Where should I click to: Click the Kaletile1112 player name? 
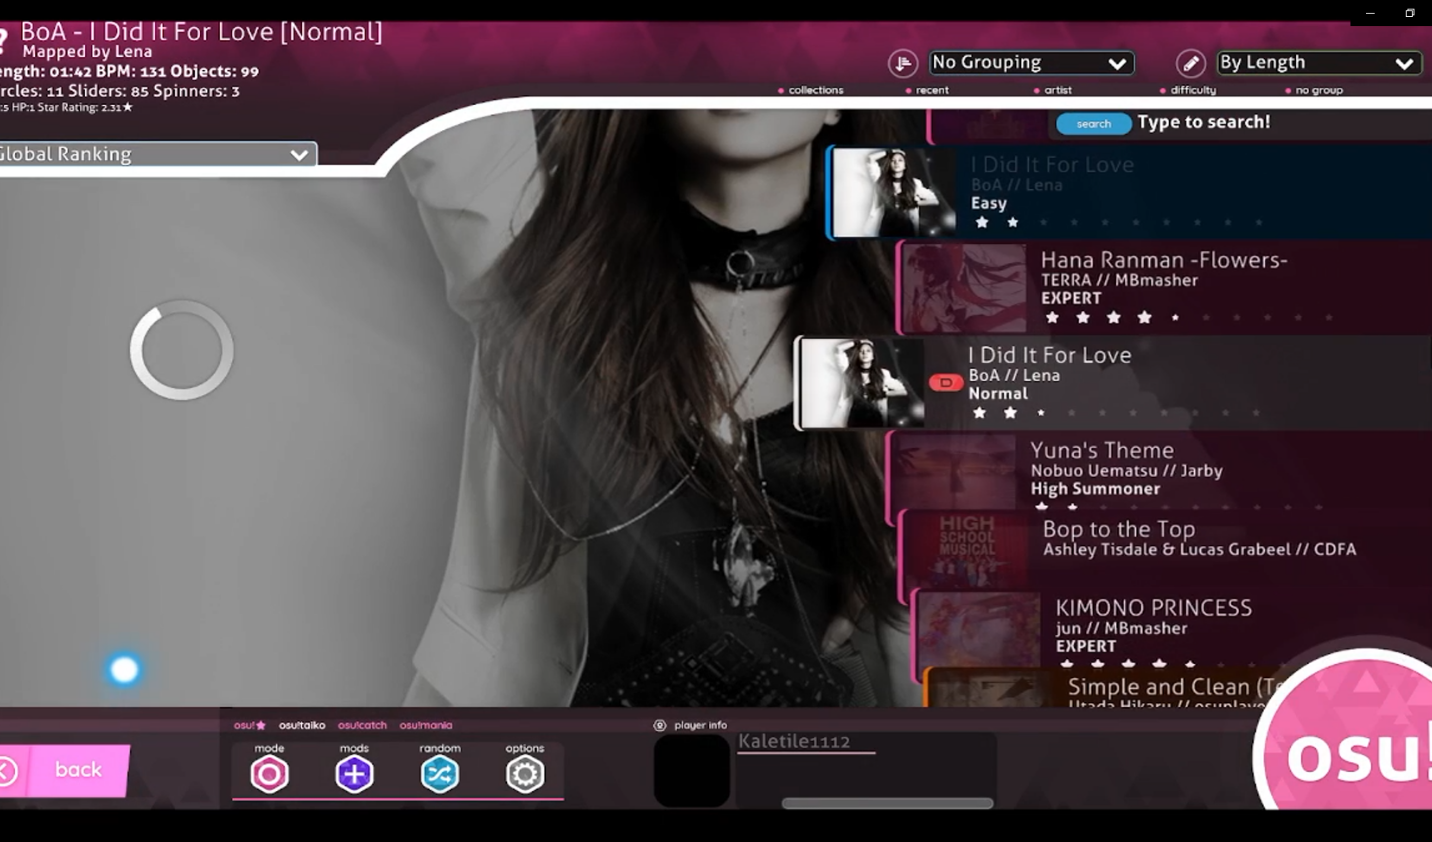(794, 741)
